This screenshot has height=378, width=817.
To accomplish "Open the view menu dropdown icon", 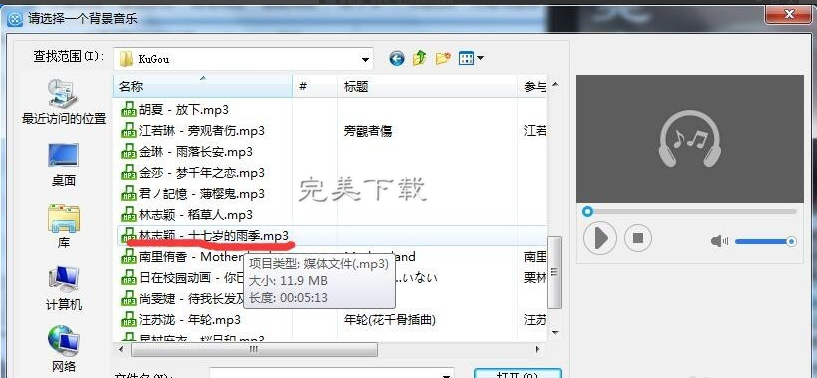I will (x=471, y=58).
